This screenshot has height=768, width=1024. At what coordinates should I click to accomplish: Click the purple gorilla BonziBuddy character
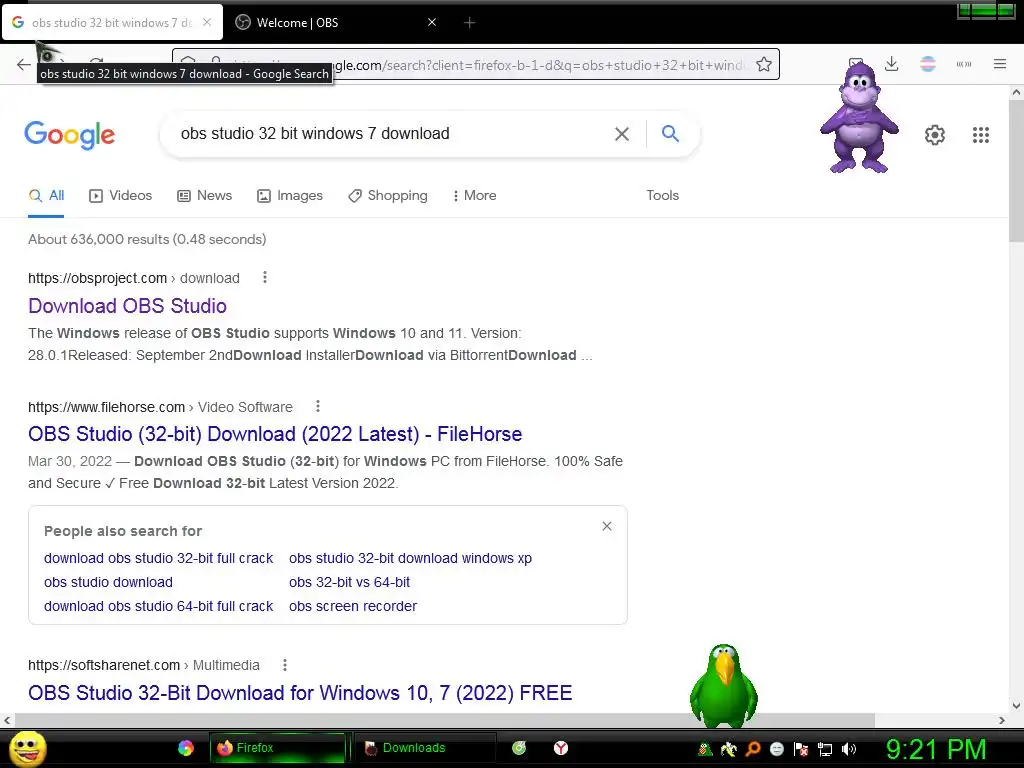[859, 118]
